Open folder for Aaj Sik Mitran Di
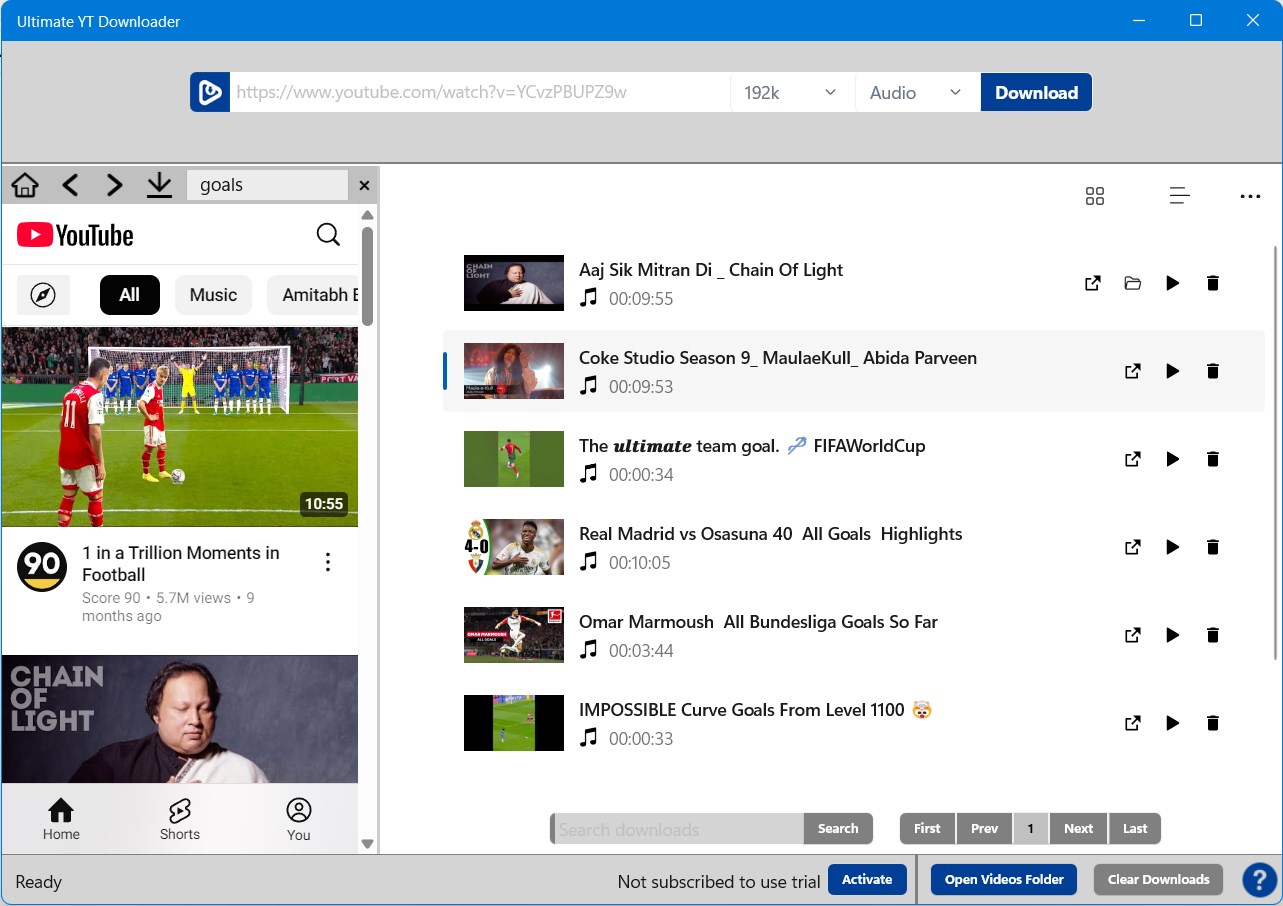The height and width of the screenshot is (906, 1283). tap(1133, 283)
